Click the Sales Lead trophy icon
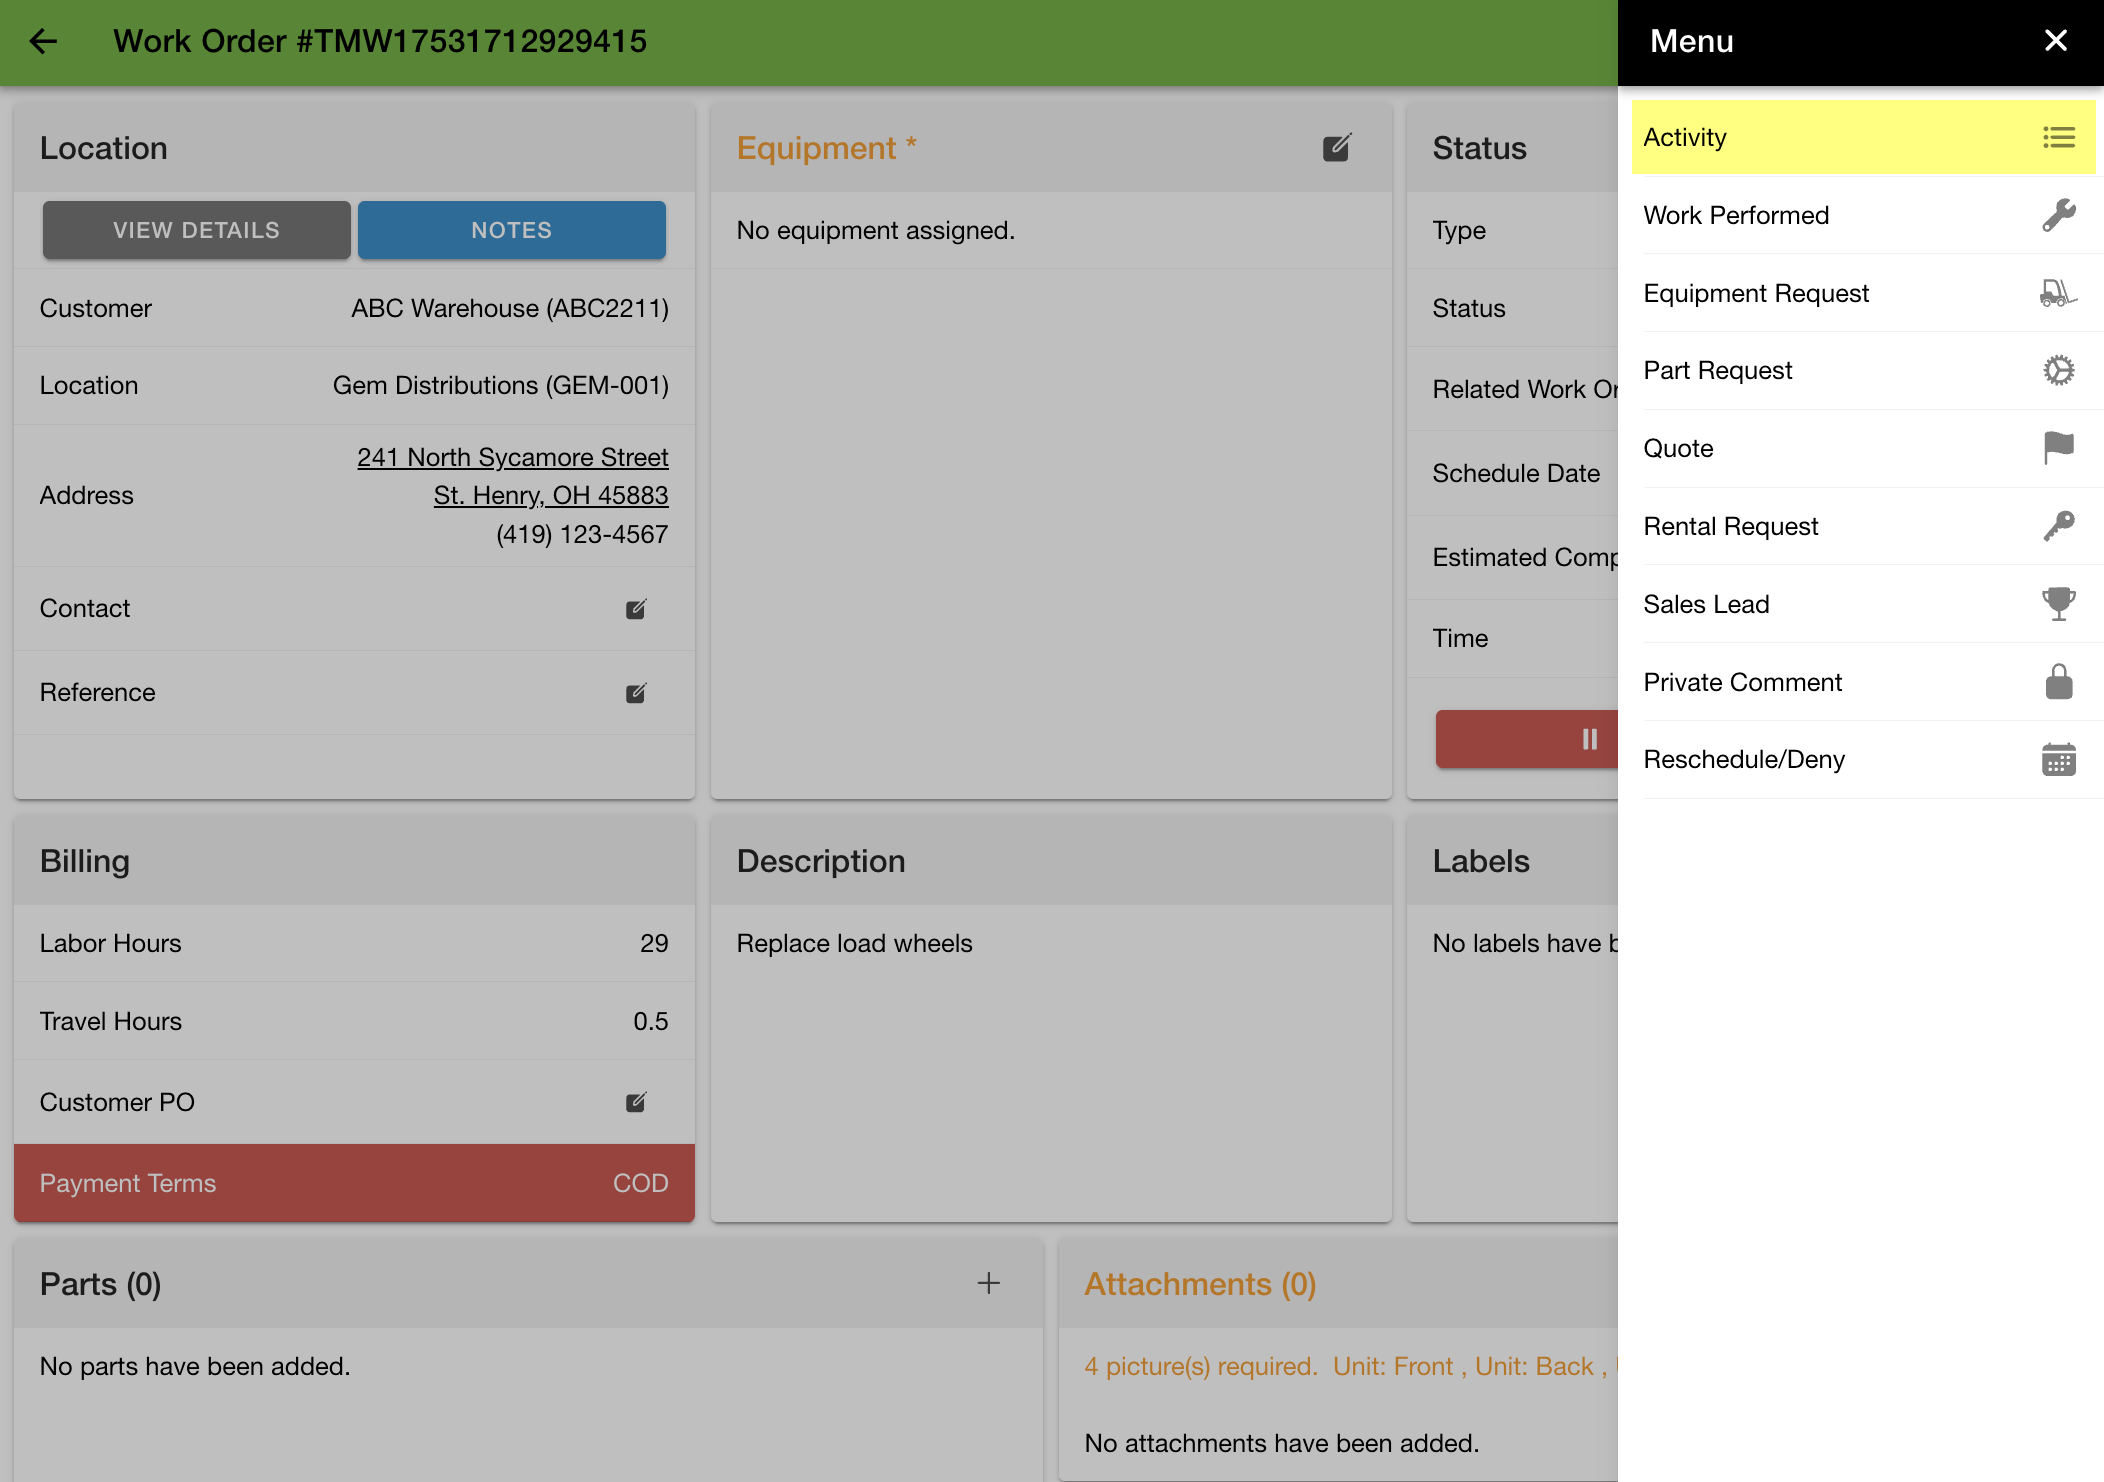Viewport: 2104px width, 1482px height. [2058, 604]
